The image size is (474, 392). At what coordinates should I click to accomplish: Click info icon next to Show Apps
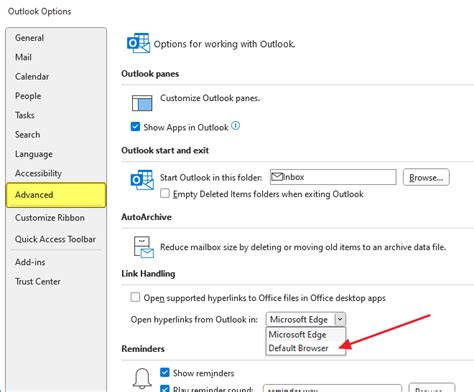(235, 126)
